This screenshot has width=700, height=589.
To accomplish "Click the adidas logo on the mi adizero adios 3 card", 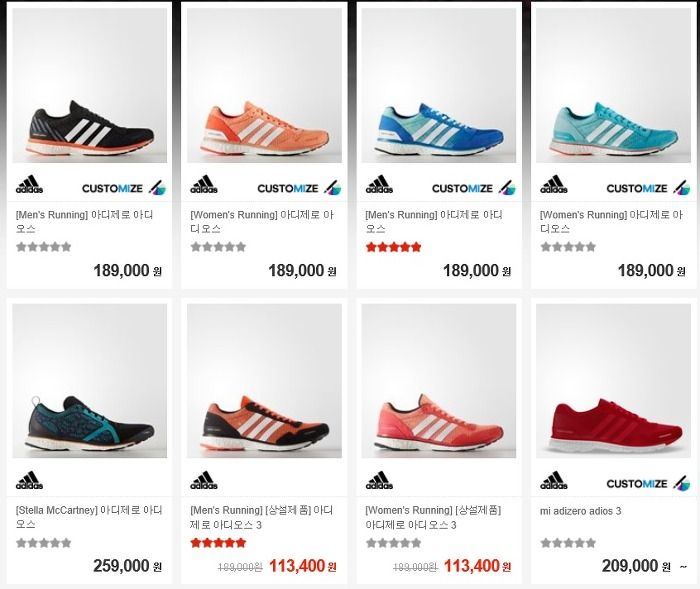I will pos(554,480).
